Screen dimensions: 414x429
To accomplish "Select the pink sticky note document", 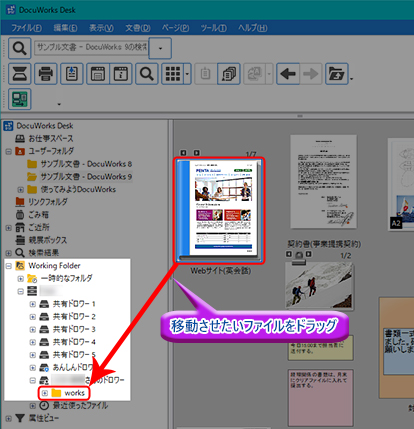I will click(320, 397).
